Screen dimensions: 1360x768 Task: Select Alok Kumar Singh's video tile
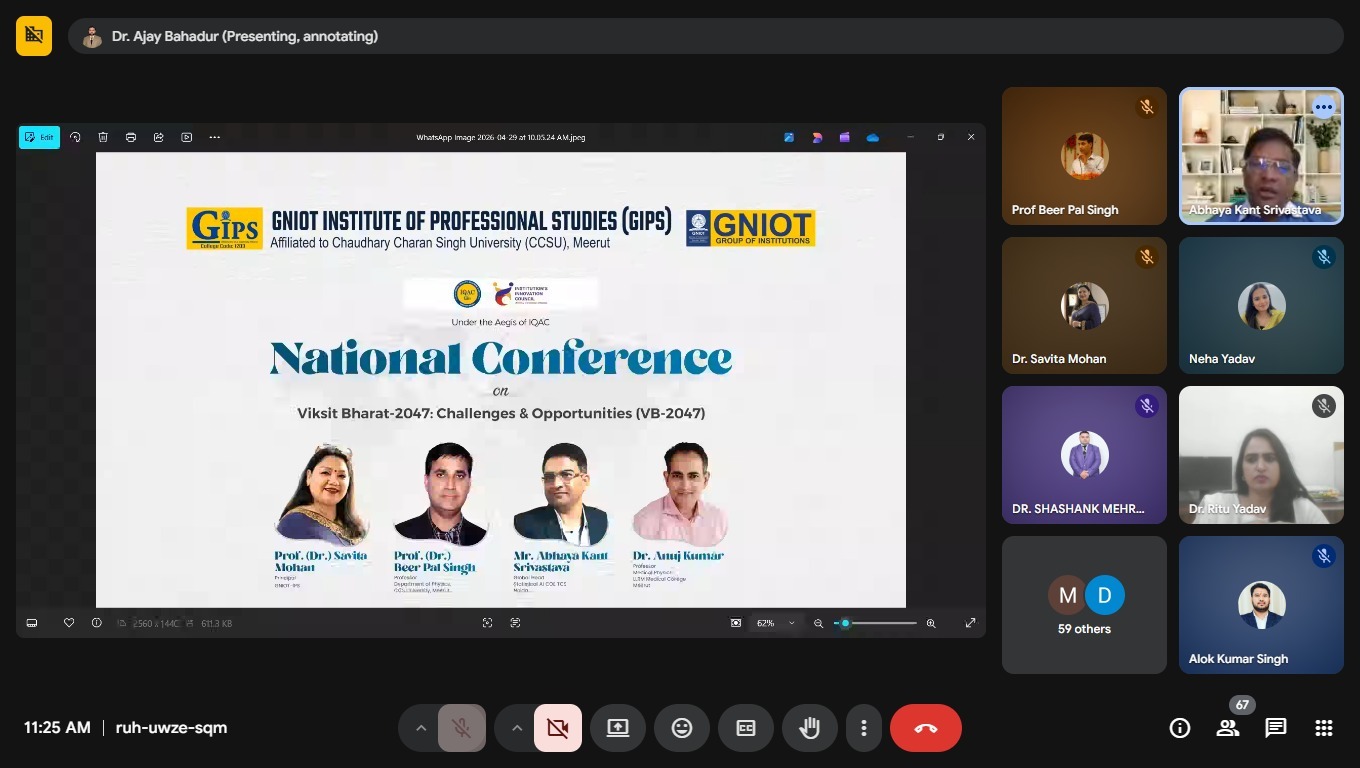click(x=1261, y=605)
